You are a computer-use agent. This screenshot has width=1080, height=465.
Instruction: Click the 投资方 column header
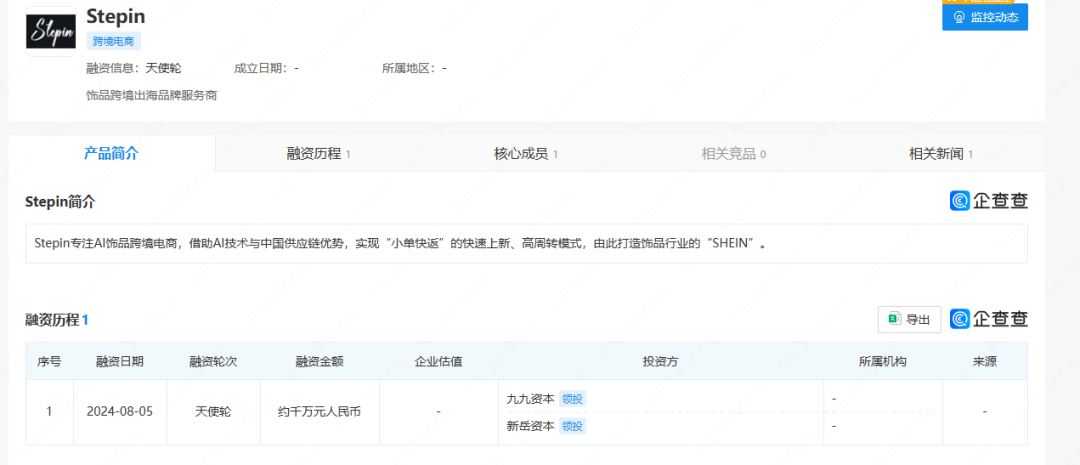[x=661, y=361]
